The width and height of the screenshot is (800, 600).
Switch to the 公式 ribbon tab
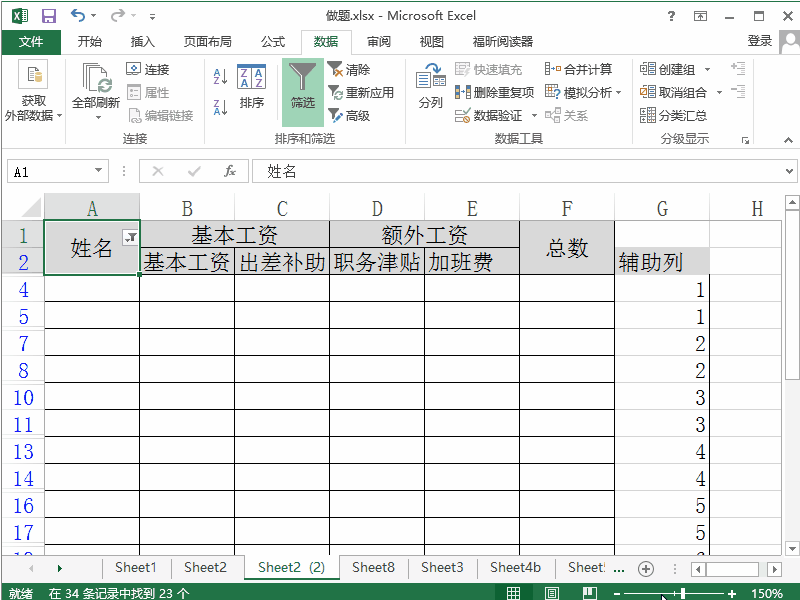pos(273,43)
